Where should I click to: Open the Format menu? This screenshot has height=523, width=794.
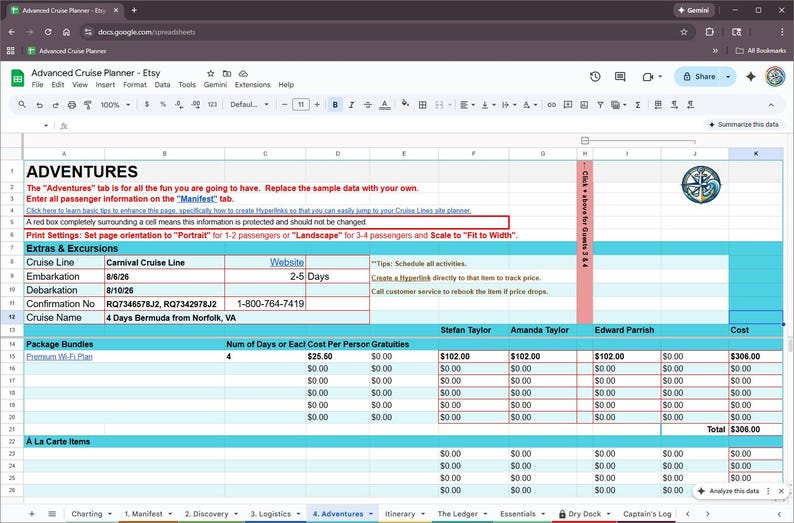click(x=135, y=85)
